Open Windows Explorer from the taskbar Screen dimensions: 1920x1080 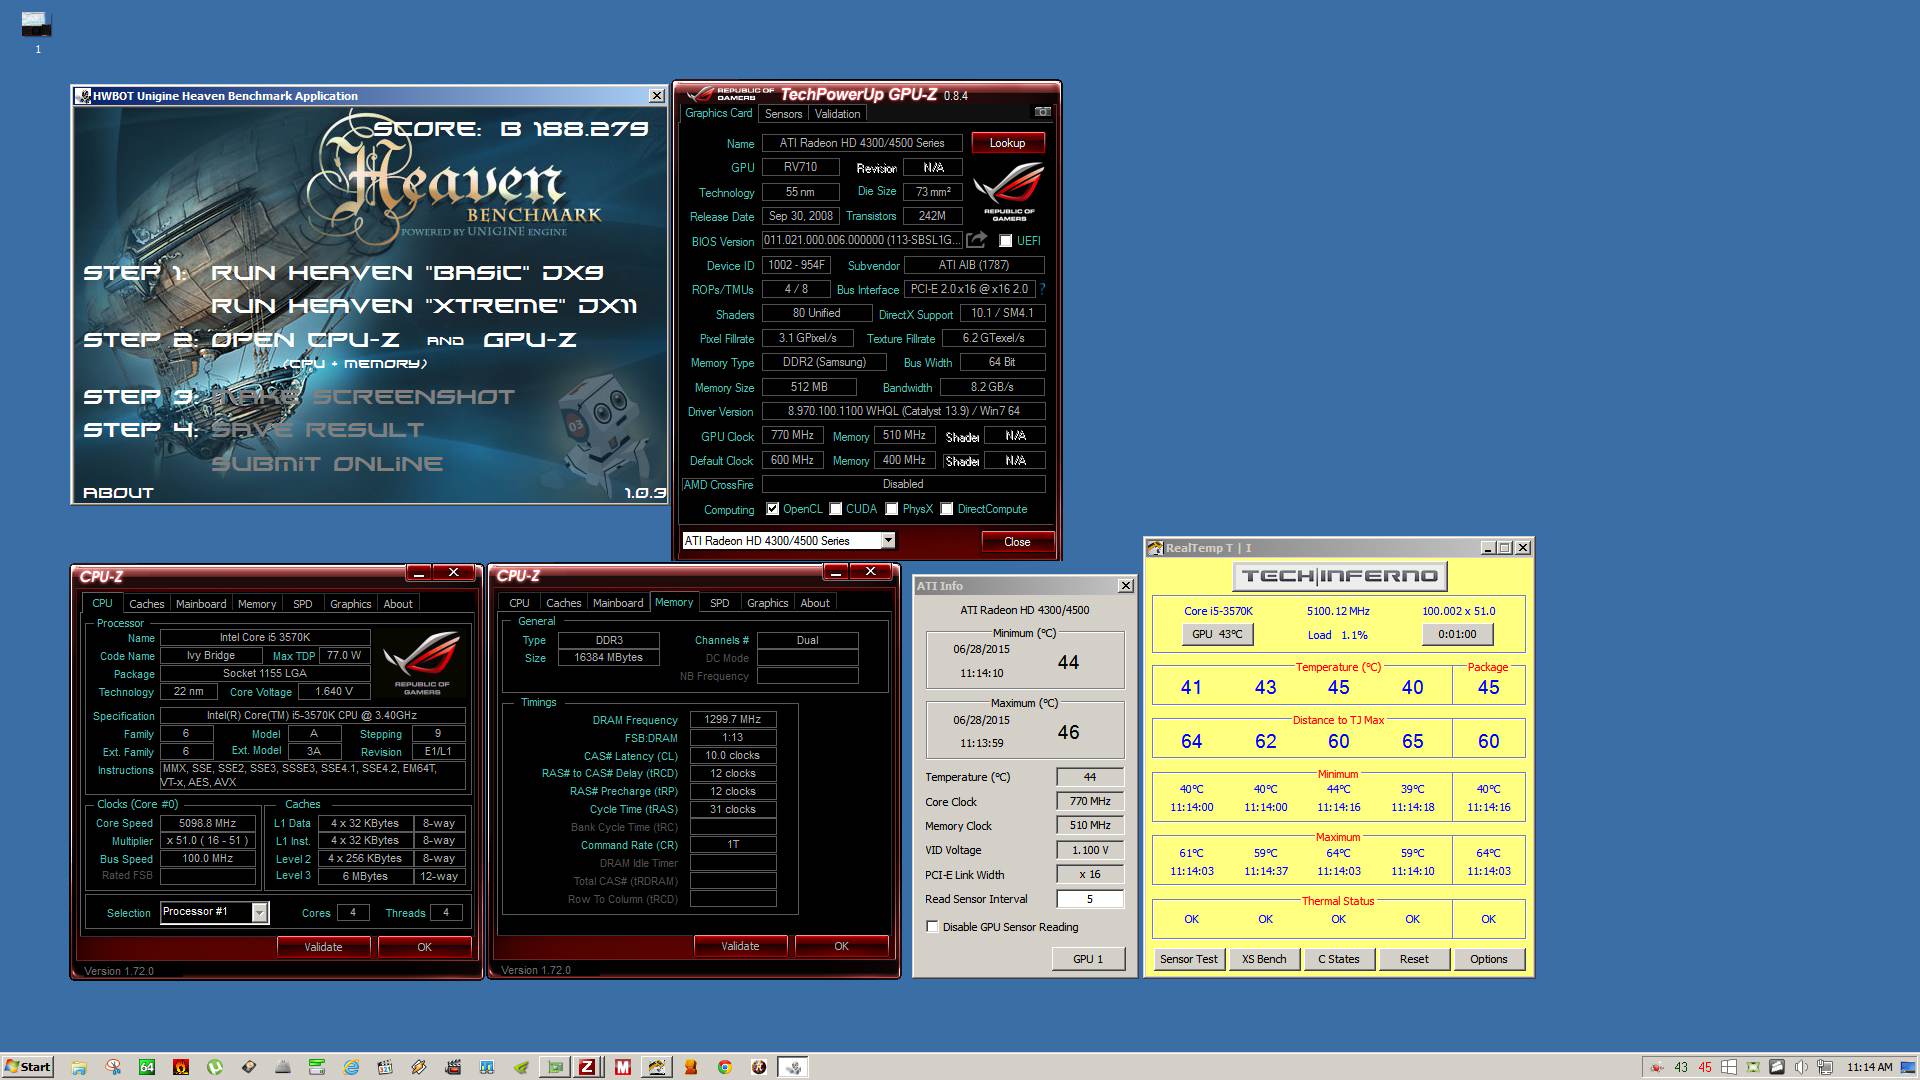pos(79,1067)
